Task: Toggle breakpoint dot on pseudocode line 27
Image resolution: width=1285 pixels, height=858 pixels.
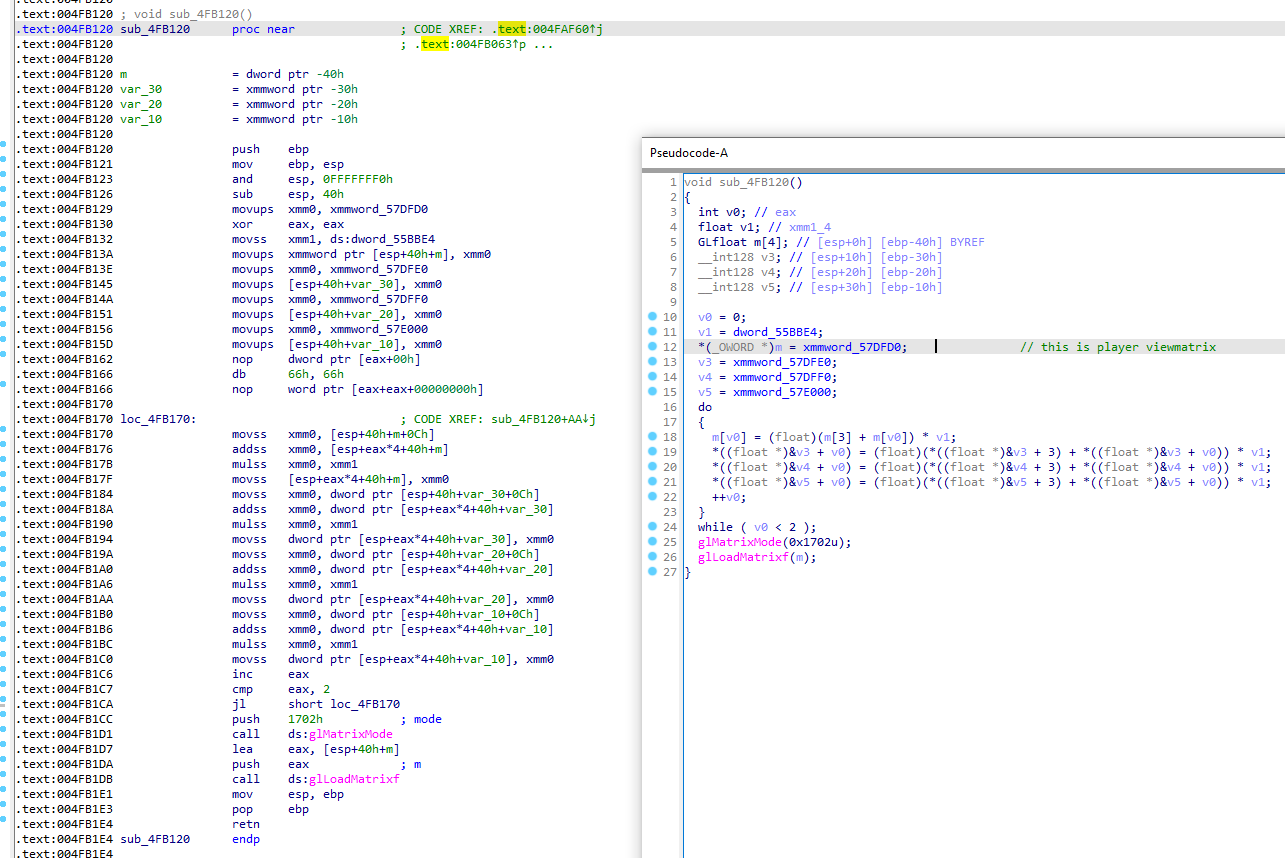Action: (653, 572)
